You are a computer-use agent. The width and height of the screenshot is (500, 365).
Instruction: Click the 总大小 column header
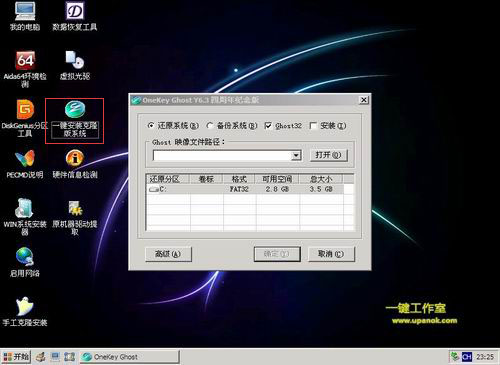(x=321, y=179)
